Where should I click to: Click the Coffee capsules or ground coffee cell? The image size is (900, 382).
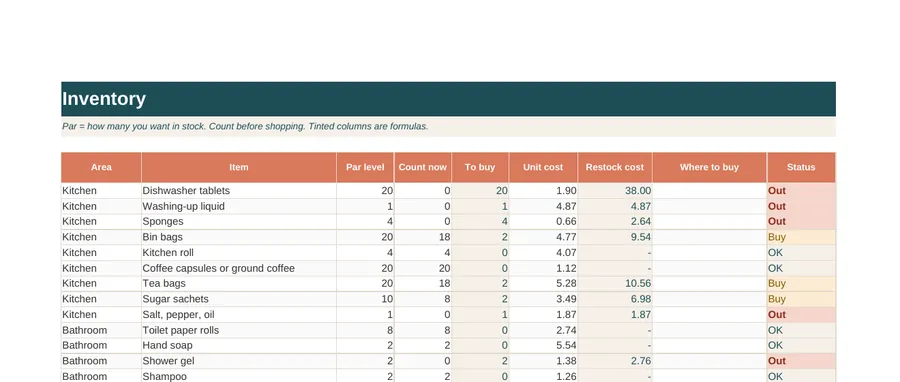[x=239, y=268]
